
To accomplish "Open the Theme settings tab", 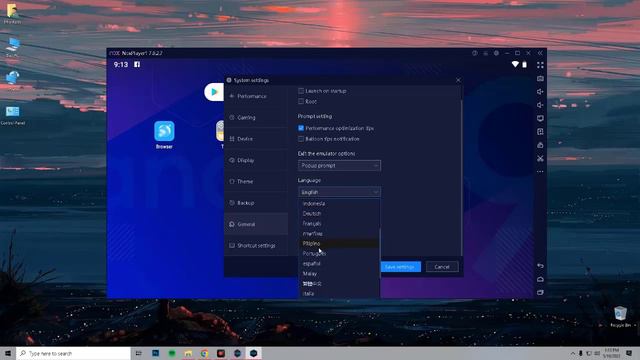I will 256,182.
